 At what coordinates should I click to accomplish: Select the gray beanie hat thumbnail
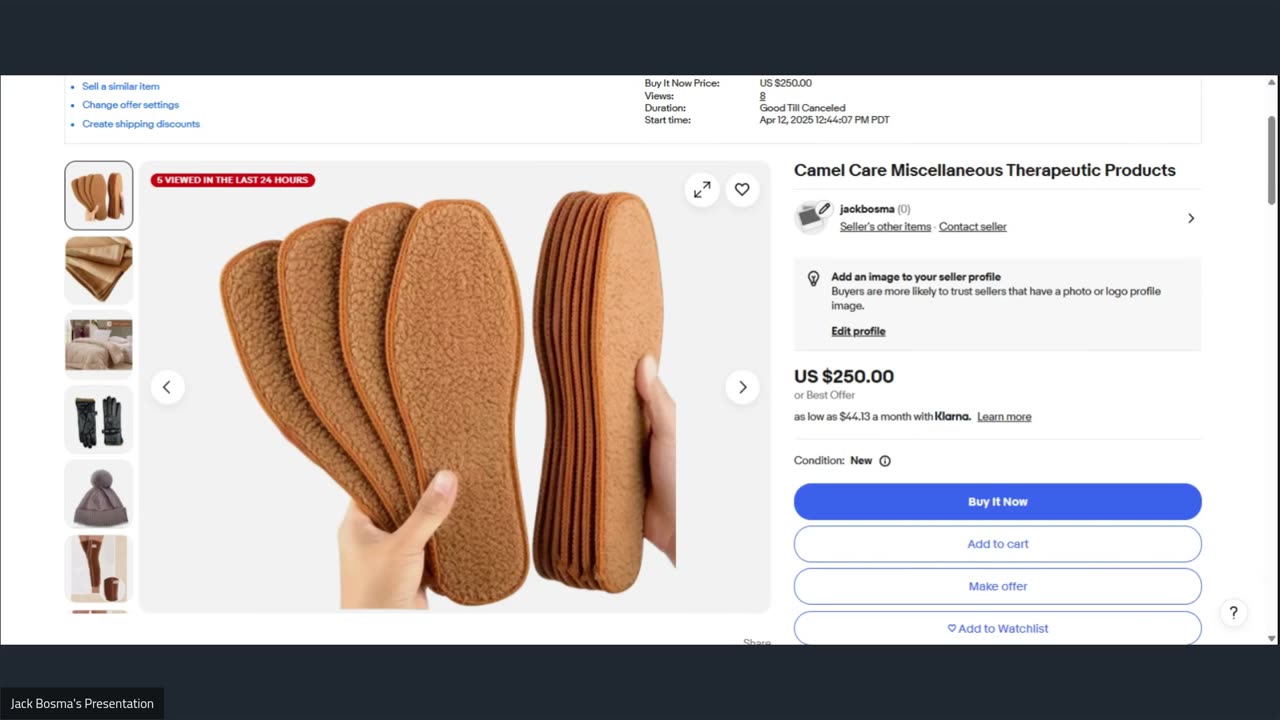(x=99, y=494)
